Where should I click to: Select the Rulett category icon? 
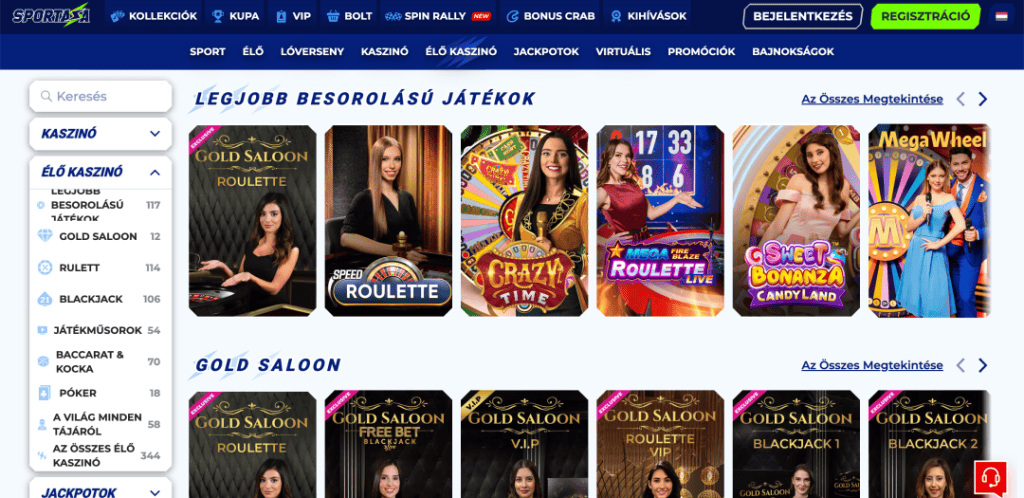point(45,268)
